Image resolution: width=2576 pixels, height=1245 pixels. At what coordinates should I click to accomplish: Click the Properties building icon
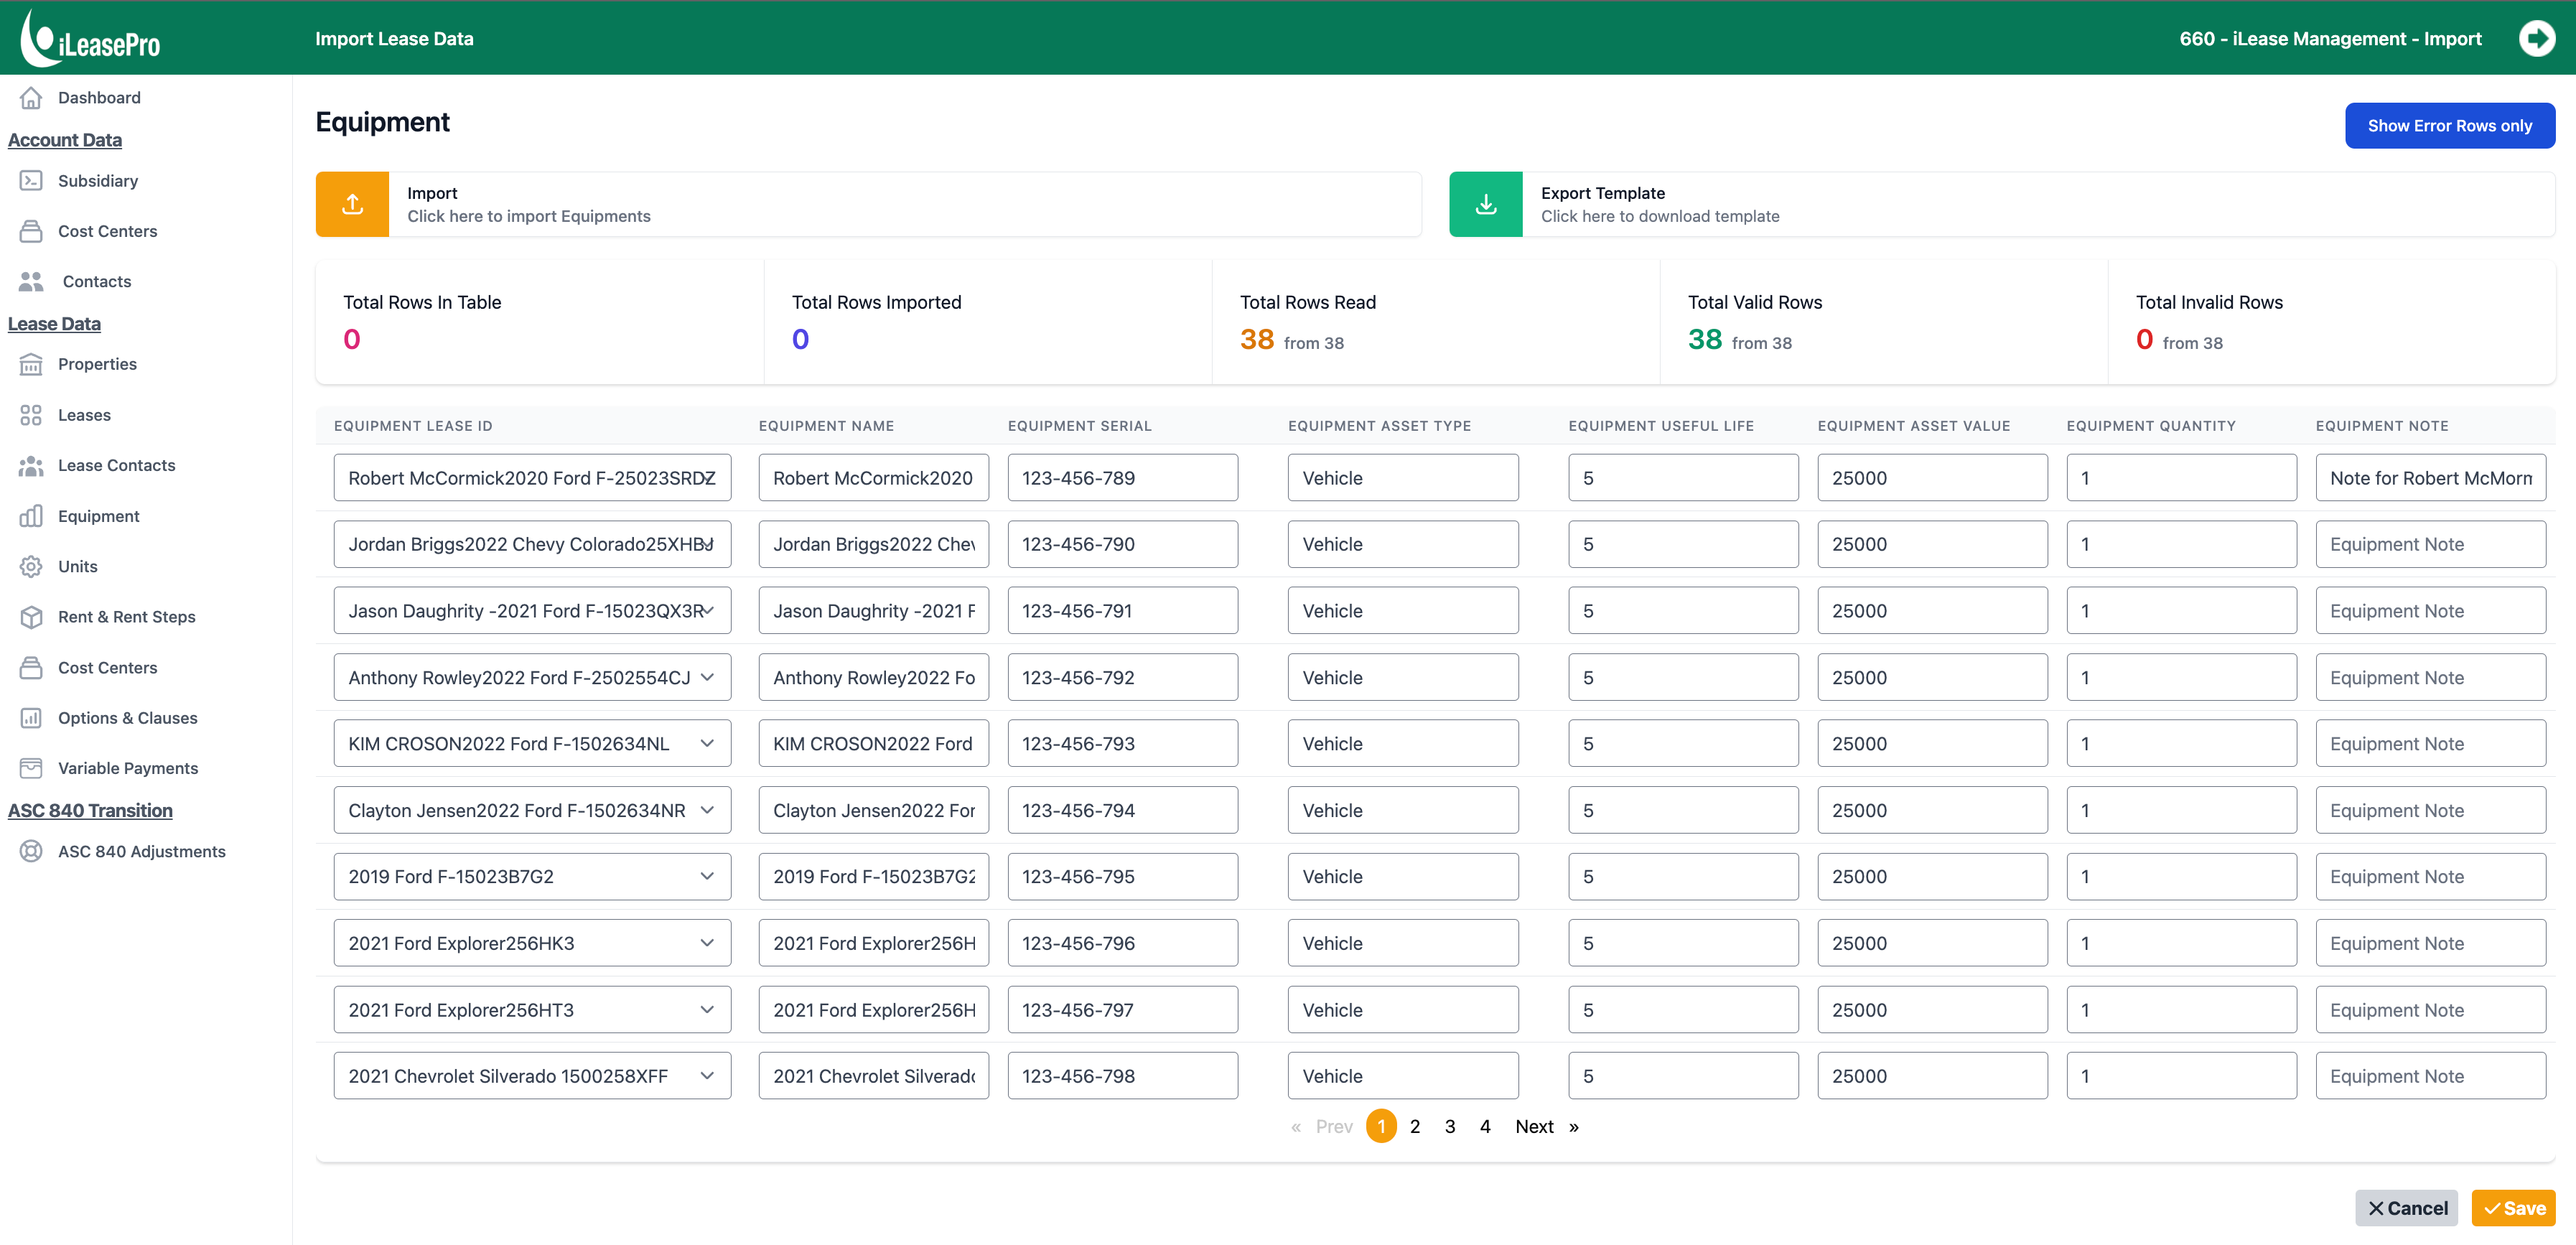[31, 364]
